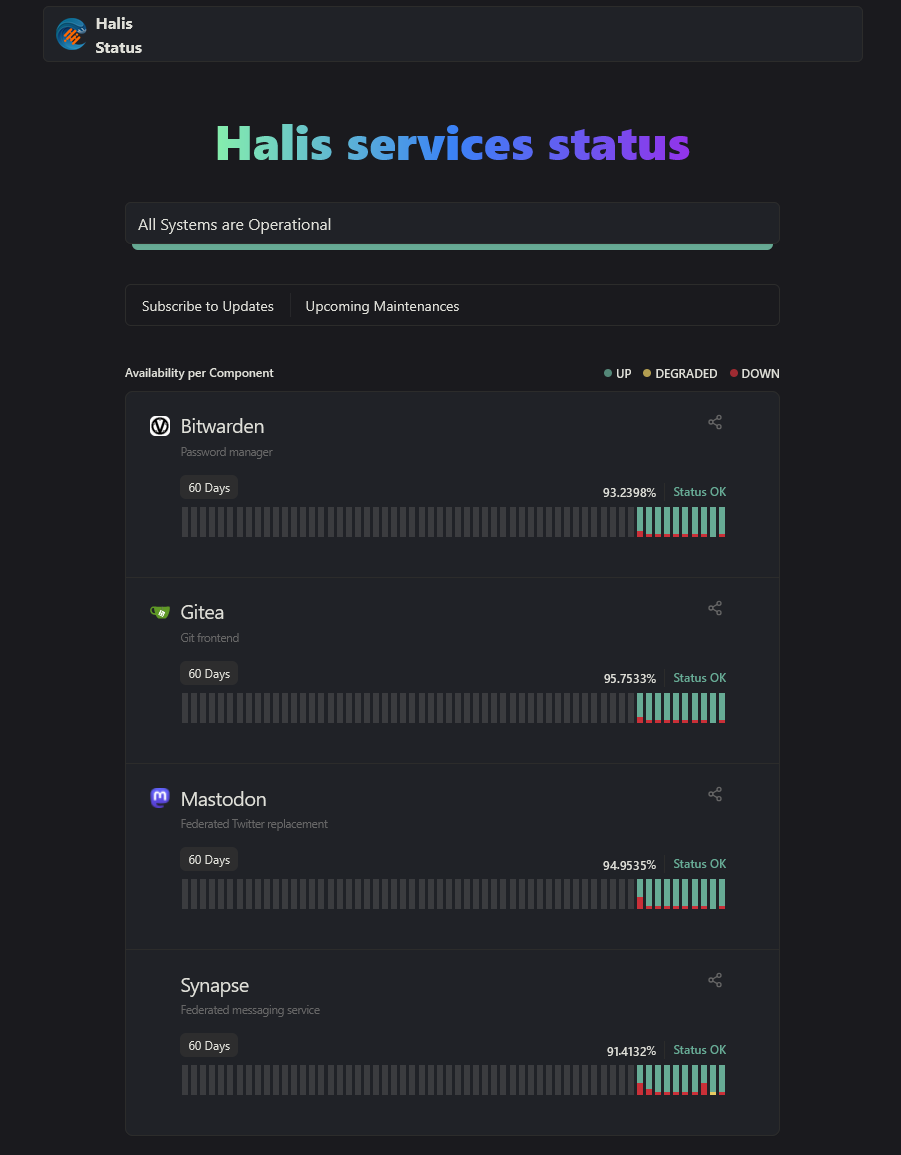Open the 60 Days selector for Bitwarden
This screenshot has width=901, height=1155.
tap(209, 488)
